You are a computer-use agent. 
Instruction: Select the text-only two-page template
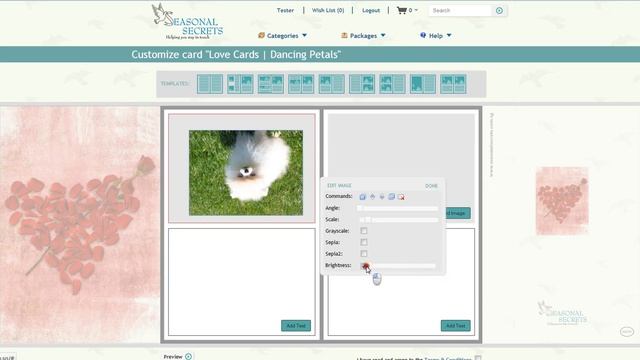(x=210, y=84)
